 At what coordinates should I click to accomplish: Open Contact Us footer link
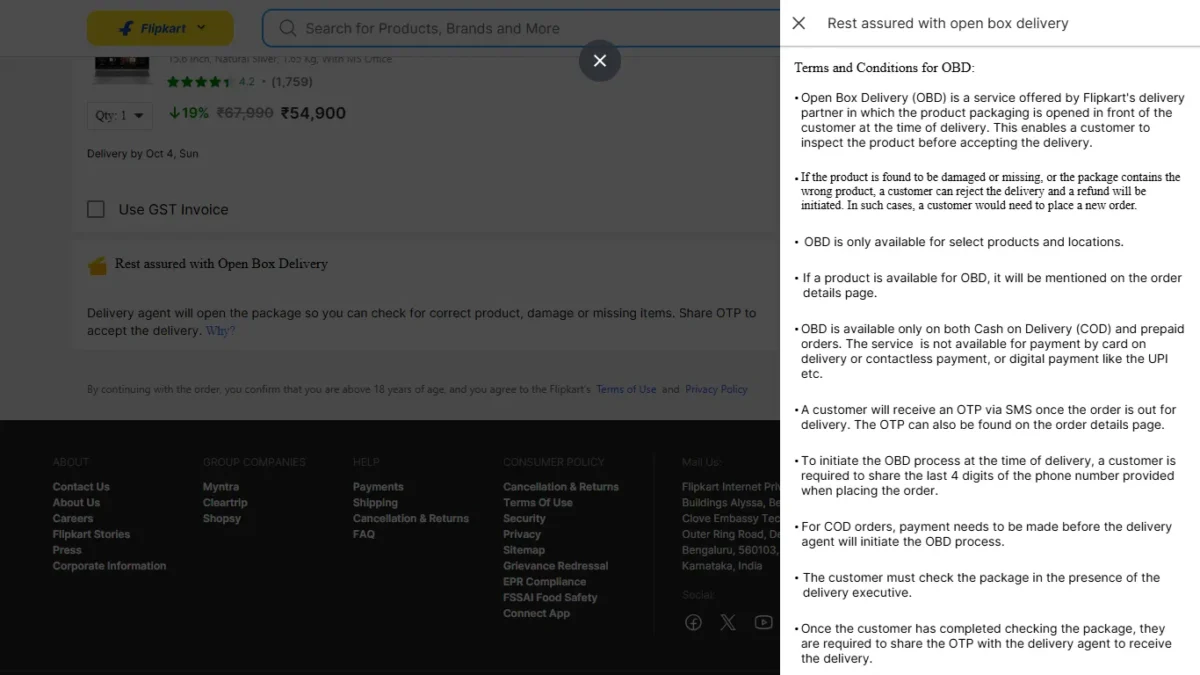(x=81, y=487)
